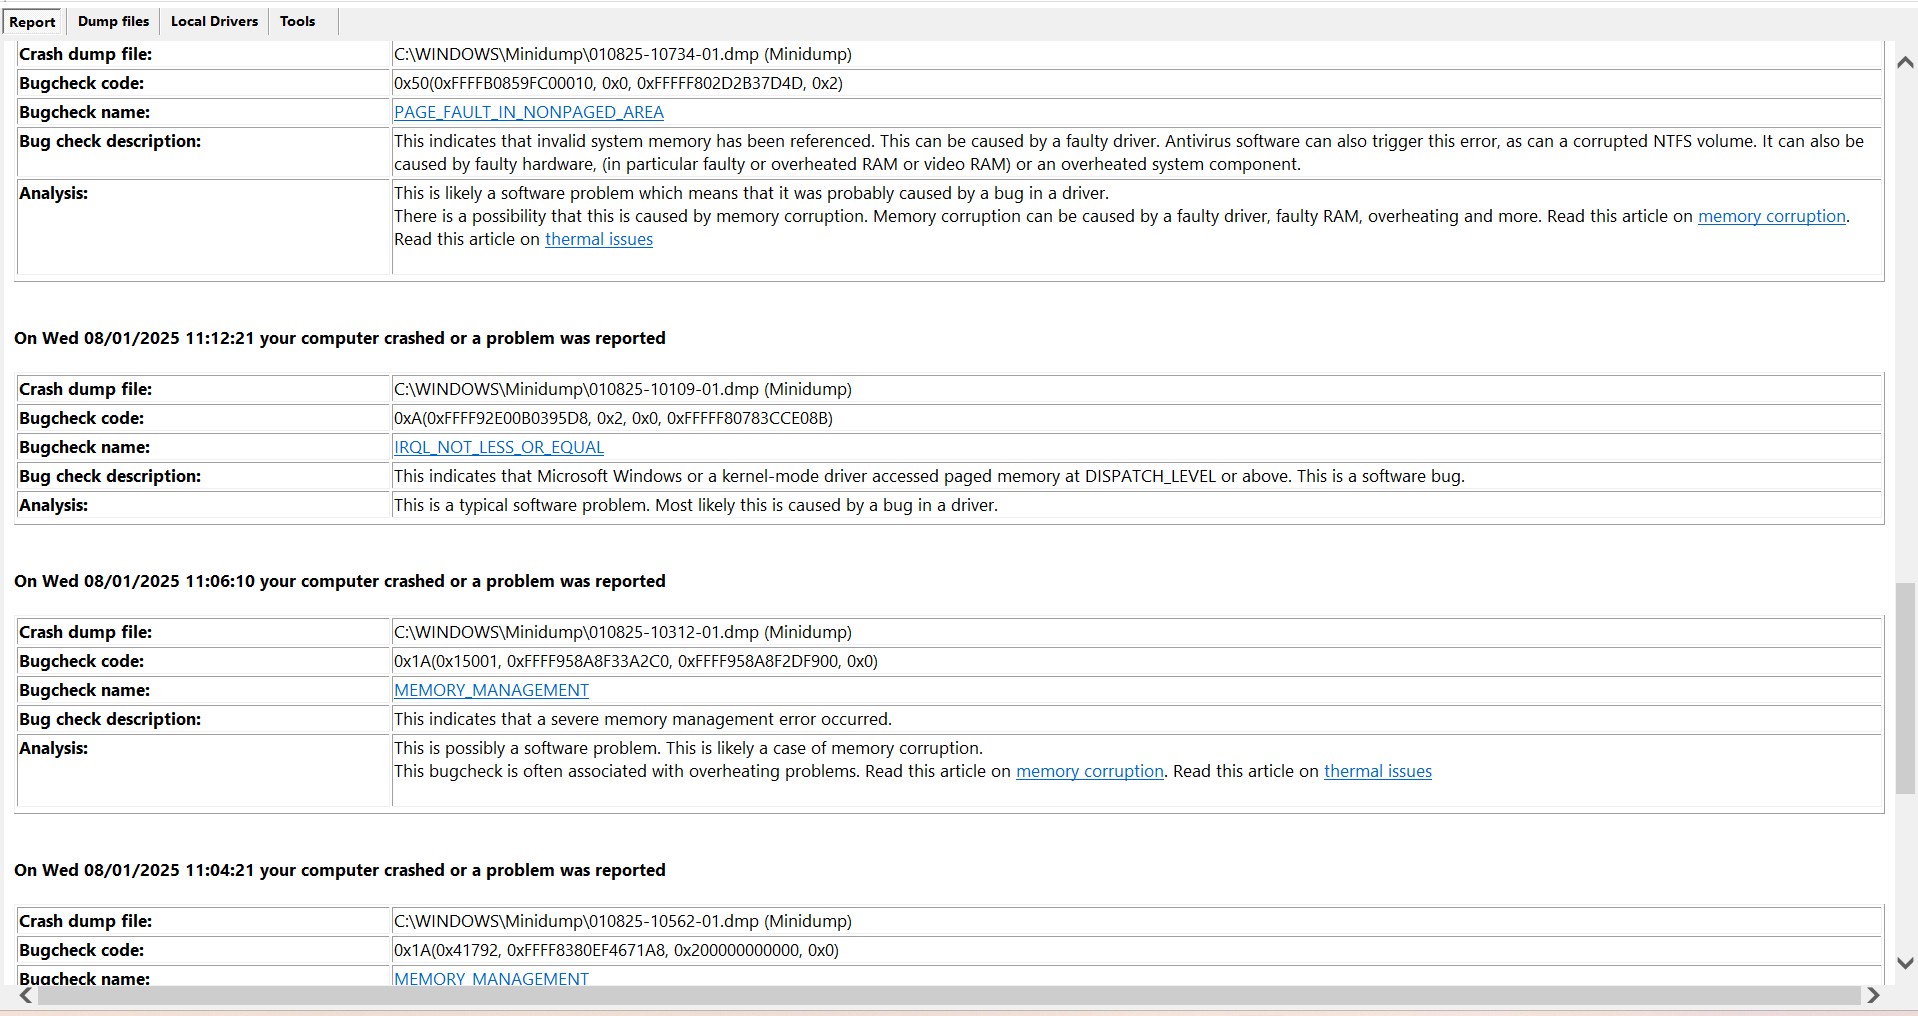Click the horizontal scrollbar thumb
The width and height of the screenshot is (1918, 1016).
940,995
